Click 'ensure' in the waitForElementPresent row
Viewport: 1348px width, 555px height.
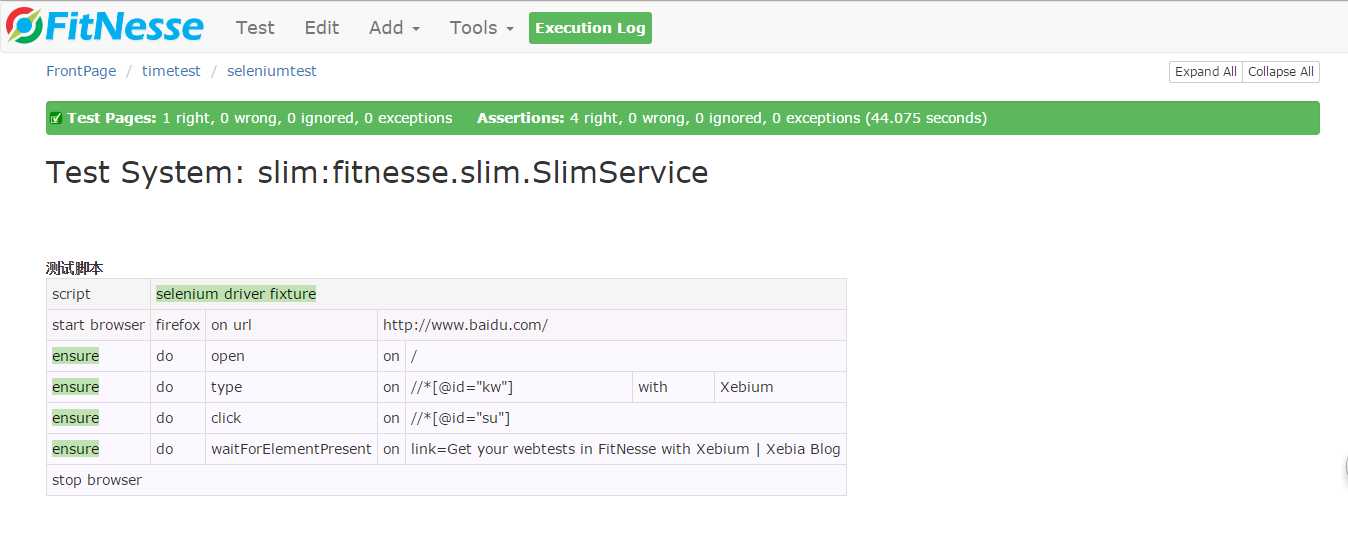tap(75, 449)
